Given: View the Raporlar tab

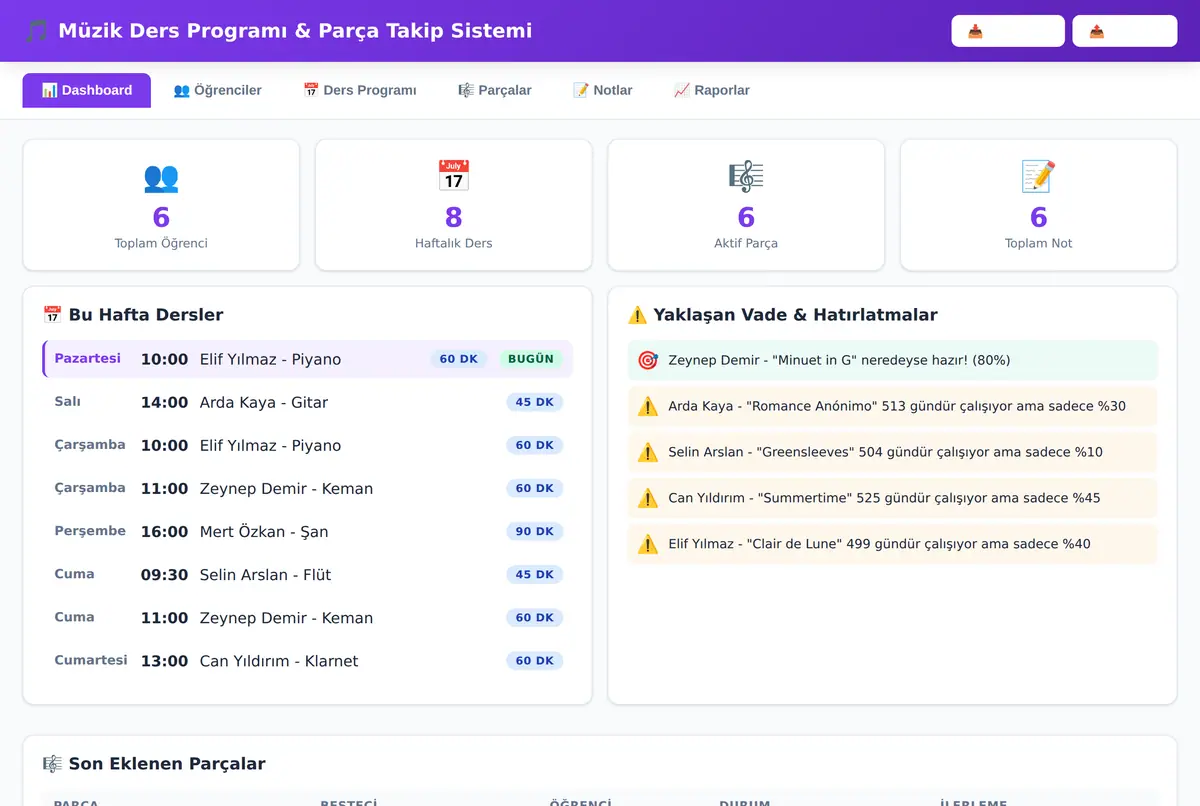Looking at the screenshot, I should click(x=711, y=90).
